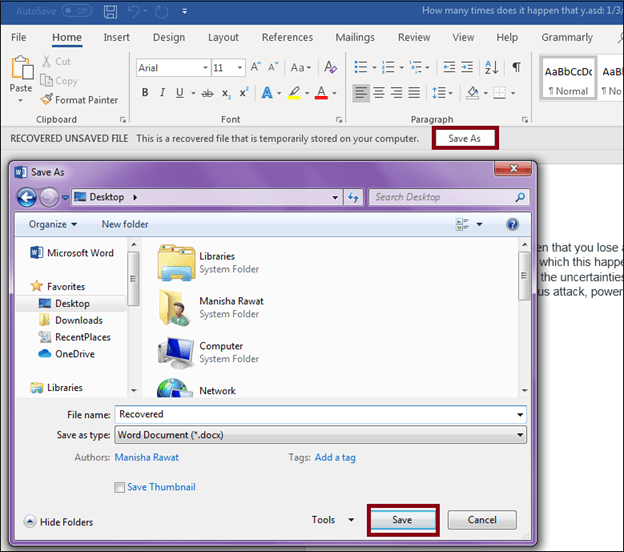Viewport: 624px width, 552px height.
Task: Open the Layout tab
Action: click(x=223, y=37)
